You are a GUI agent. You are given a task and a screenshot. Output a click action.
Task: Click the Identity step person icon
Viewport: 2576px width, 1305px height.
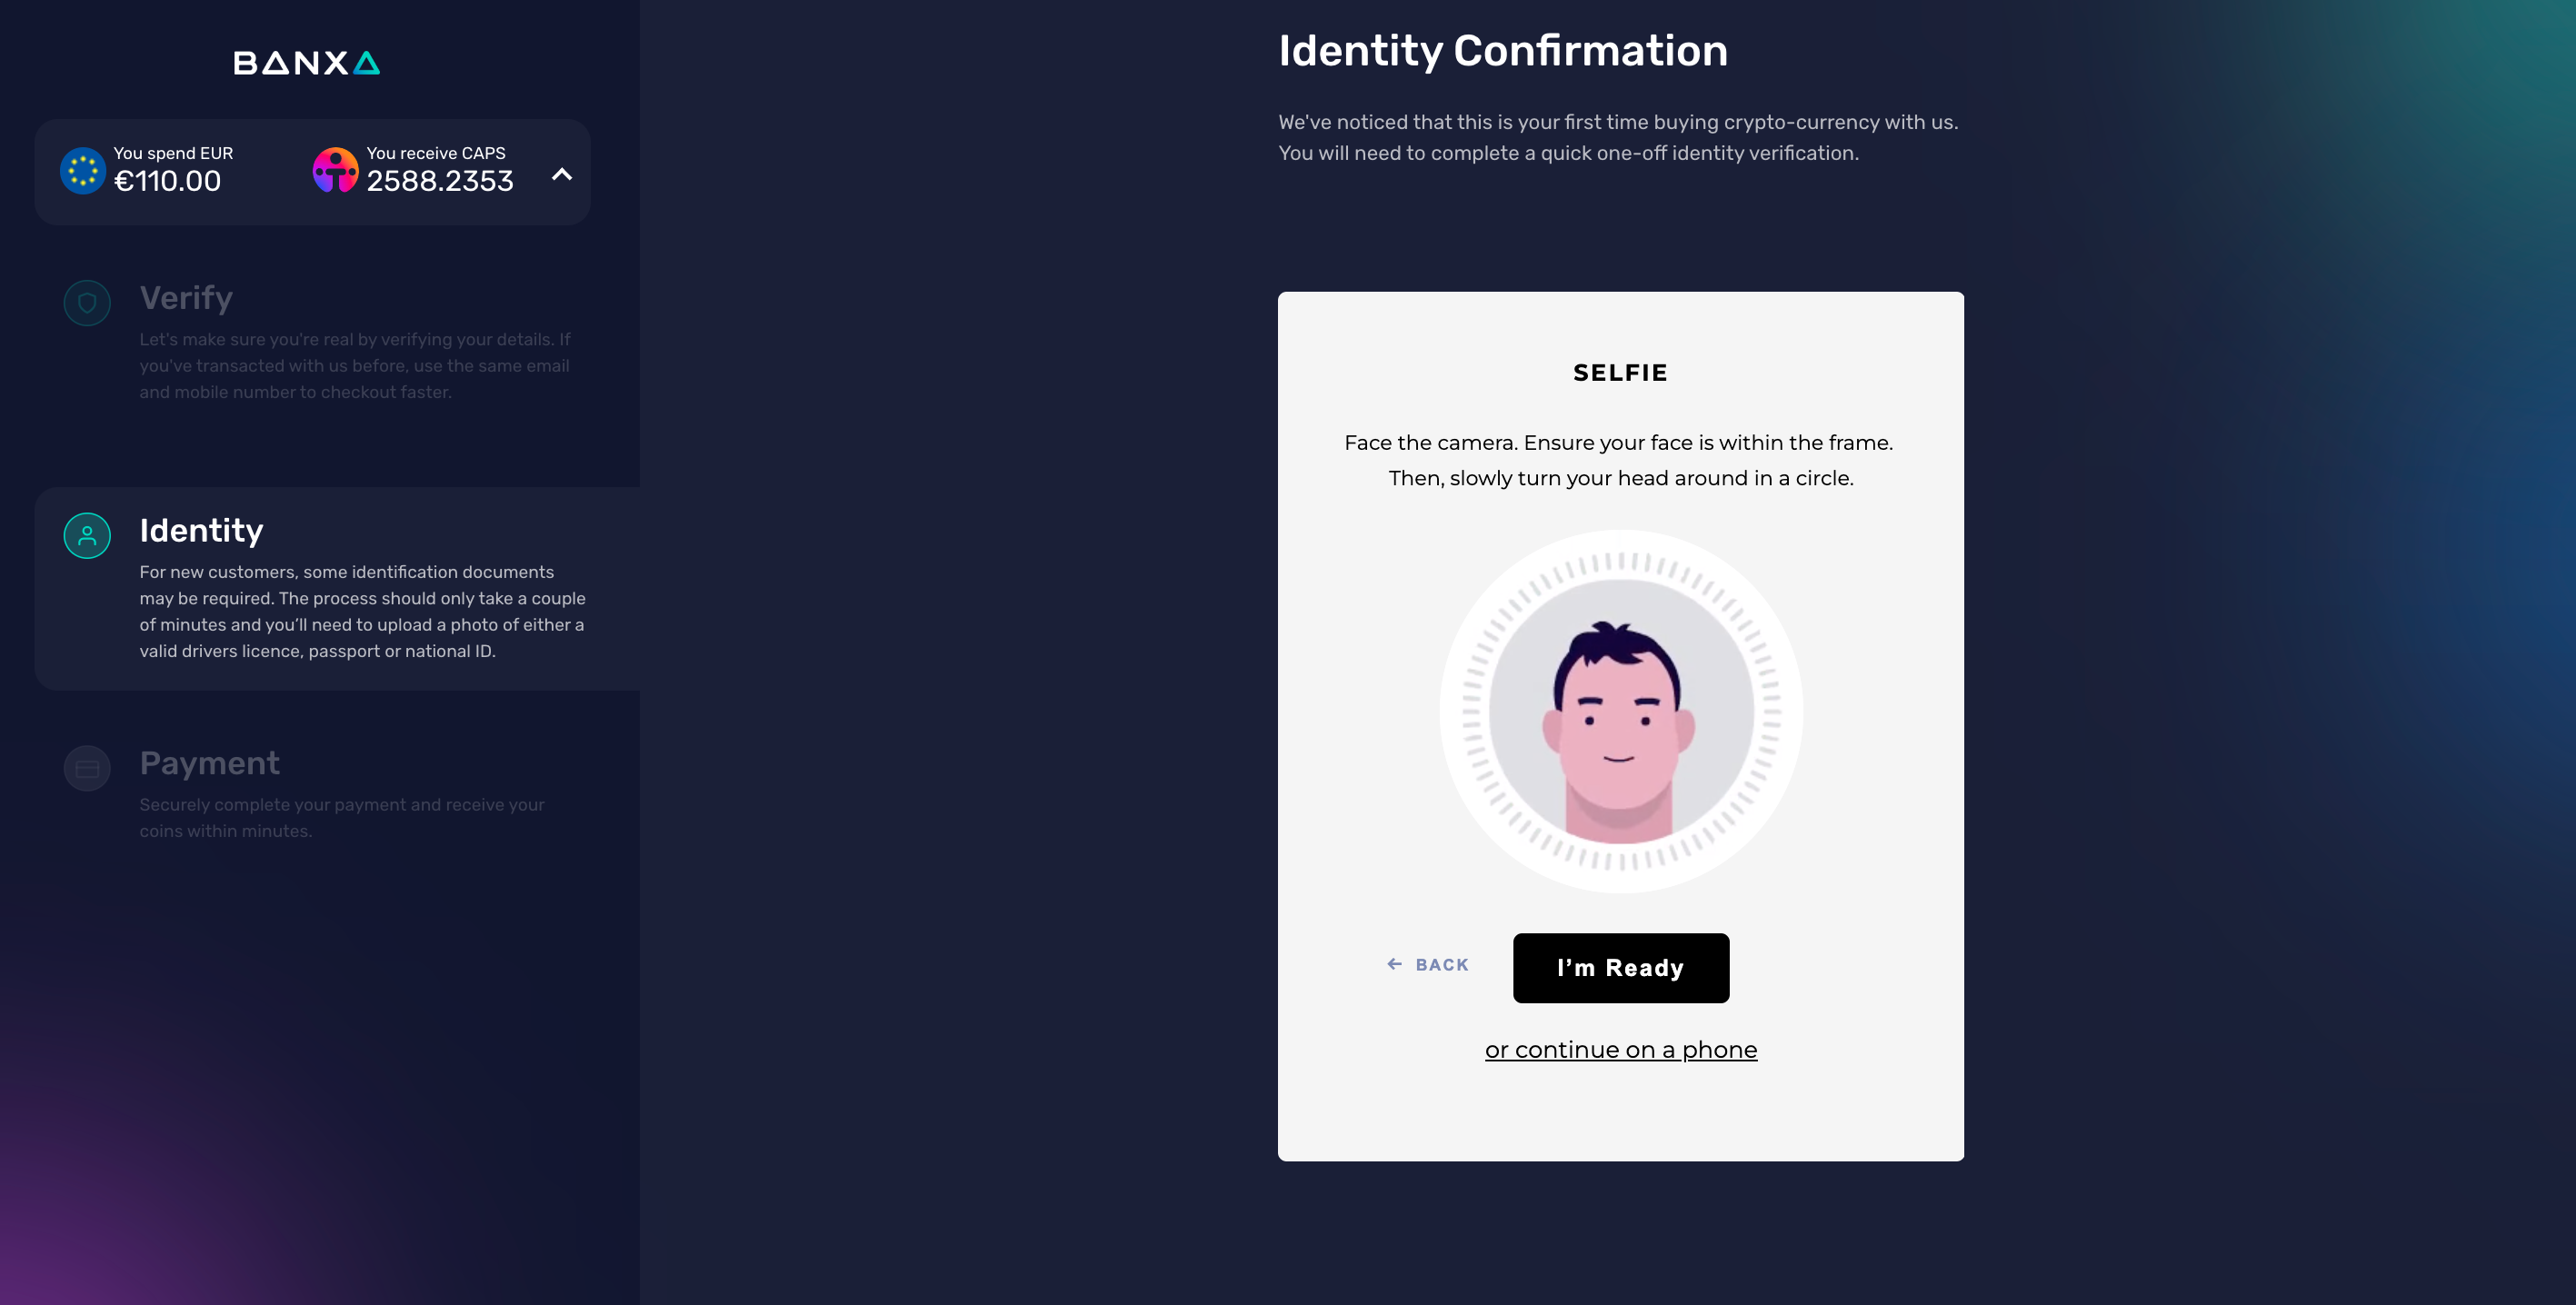point(87,536)
